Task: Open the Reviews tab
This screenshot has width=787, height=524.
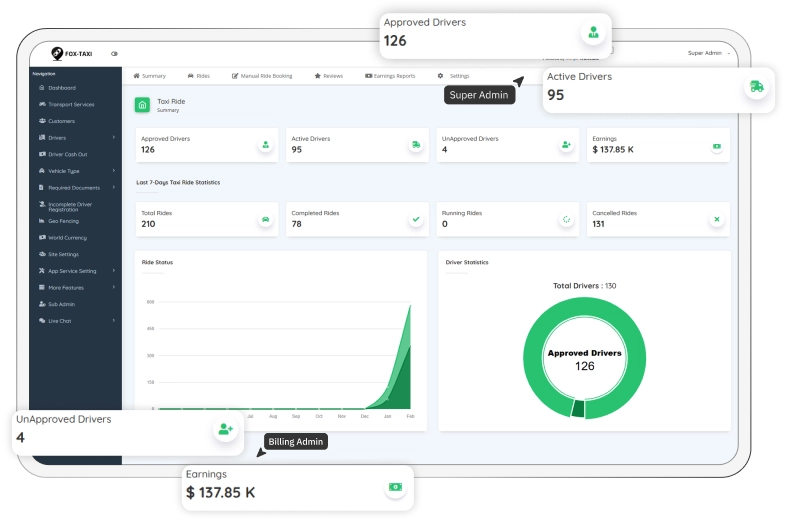Action: [329, 76]
